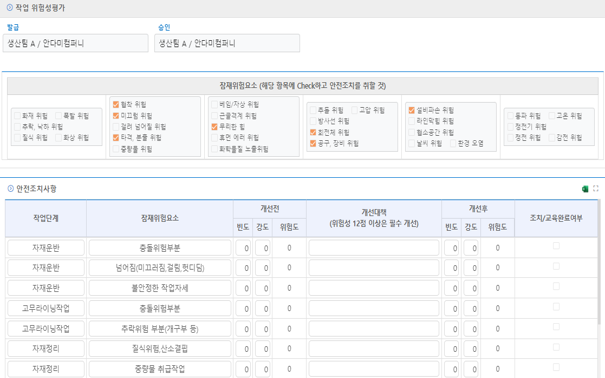Viewport: 605px width, 378px height.
Task: Uncheck the 무리한 힘 checkbox
Action: click(215, 127)
